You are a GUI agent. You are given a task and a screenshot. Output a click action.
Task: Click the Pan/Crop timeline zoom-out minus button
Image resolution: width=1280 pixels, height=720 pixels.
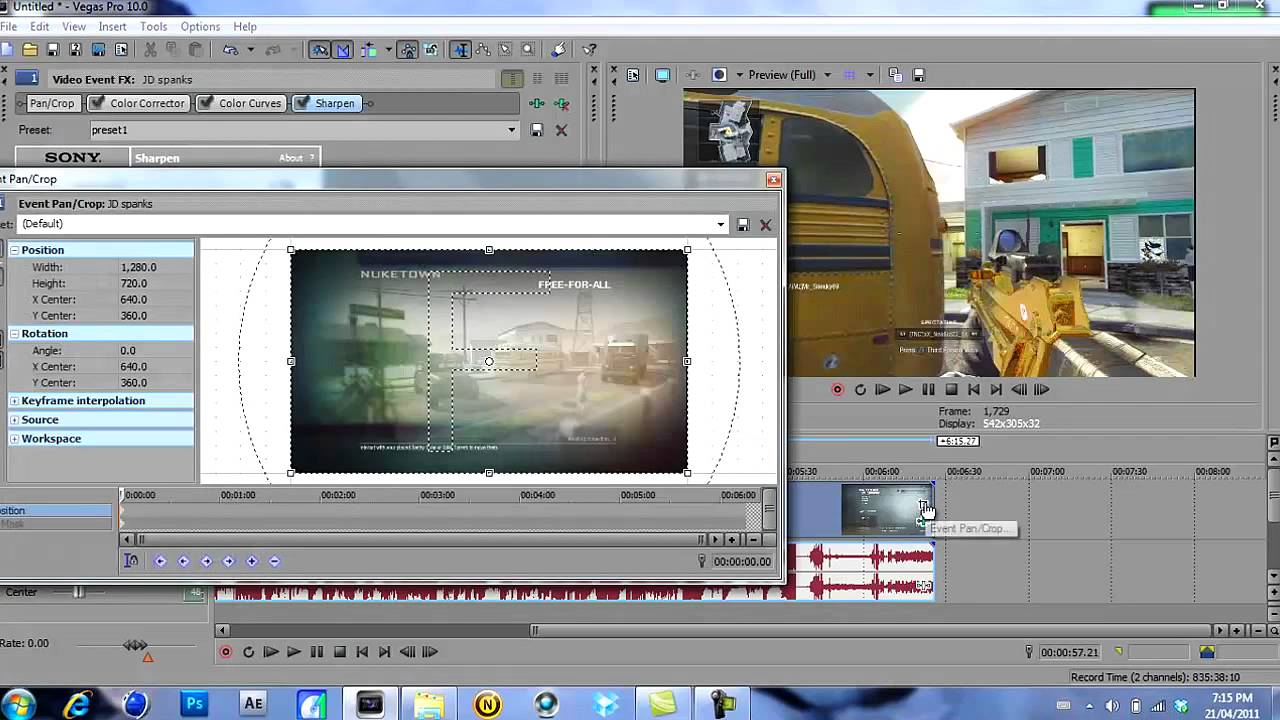coord(753,540)
